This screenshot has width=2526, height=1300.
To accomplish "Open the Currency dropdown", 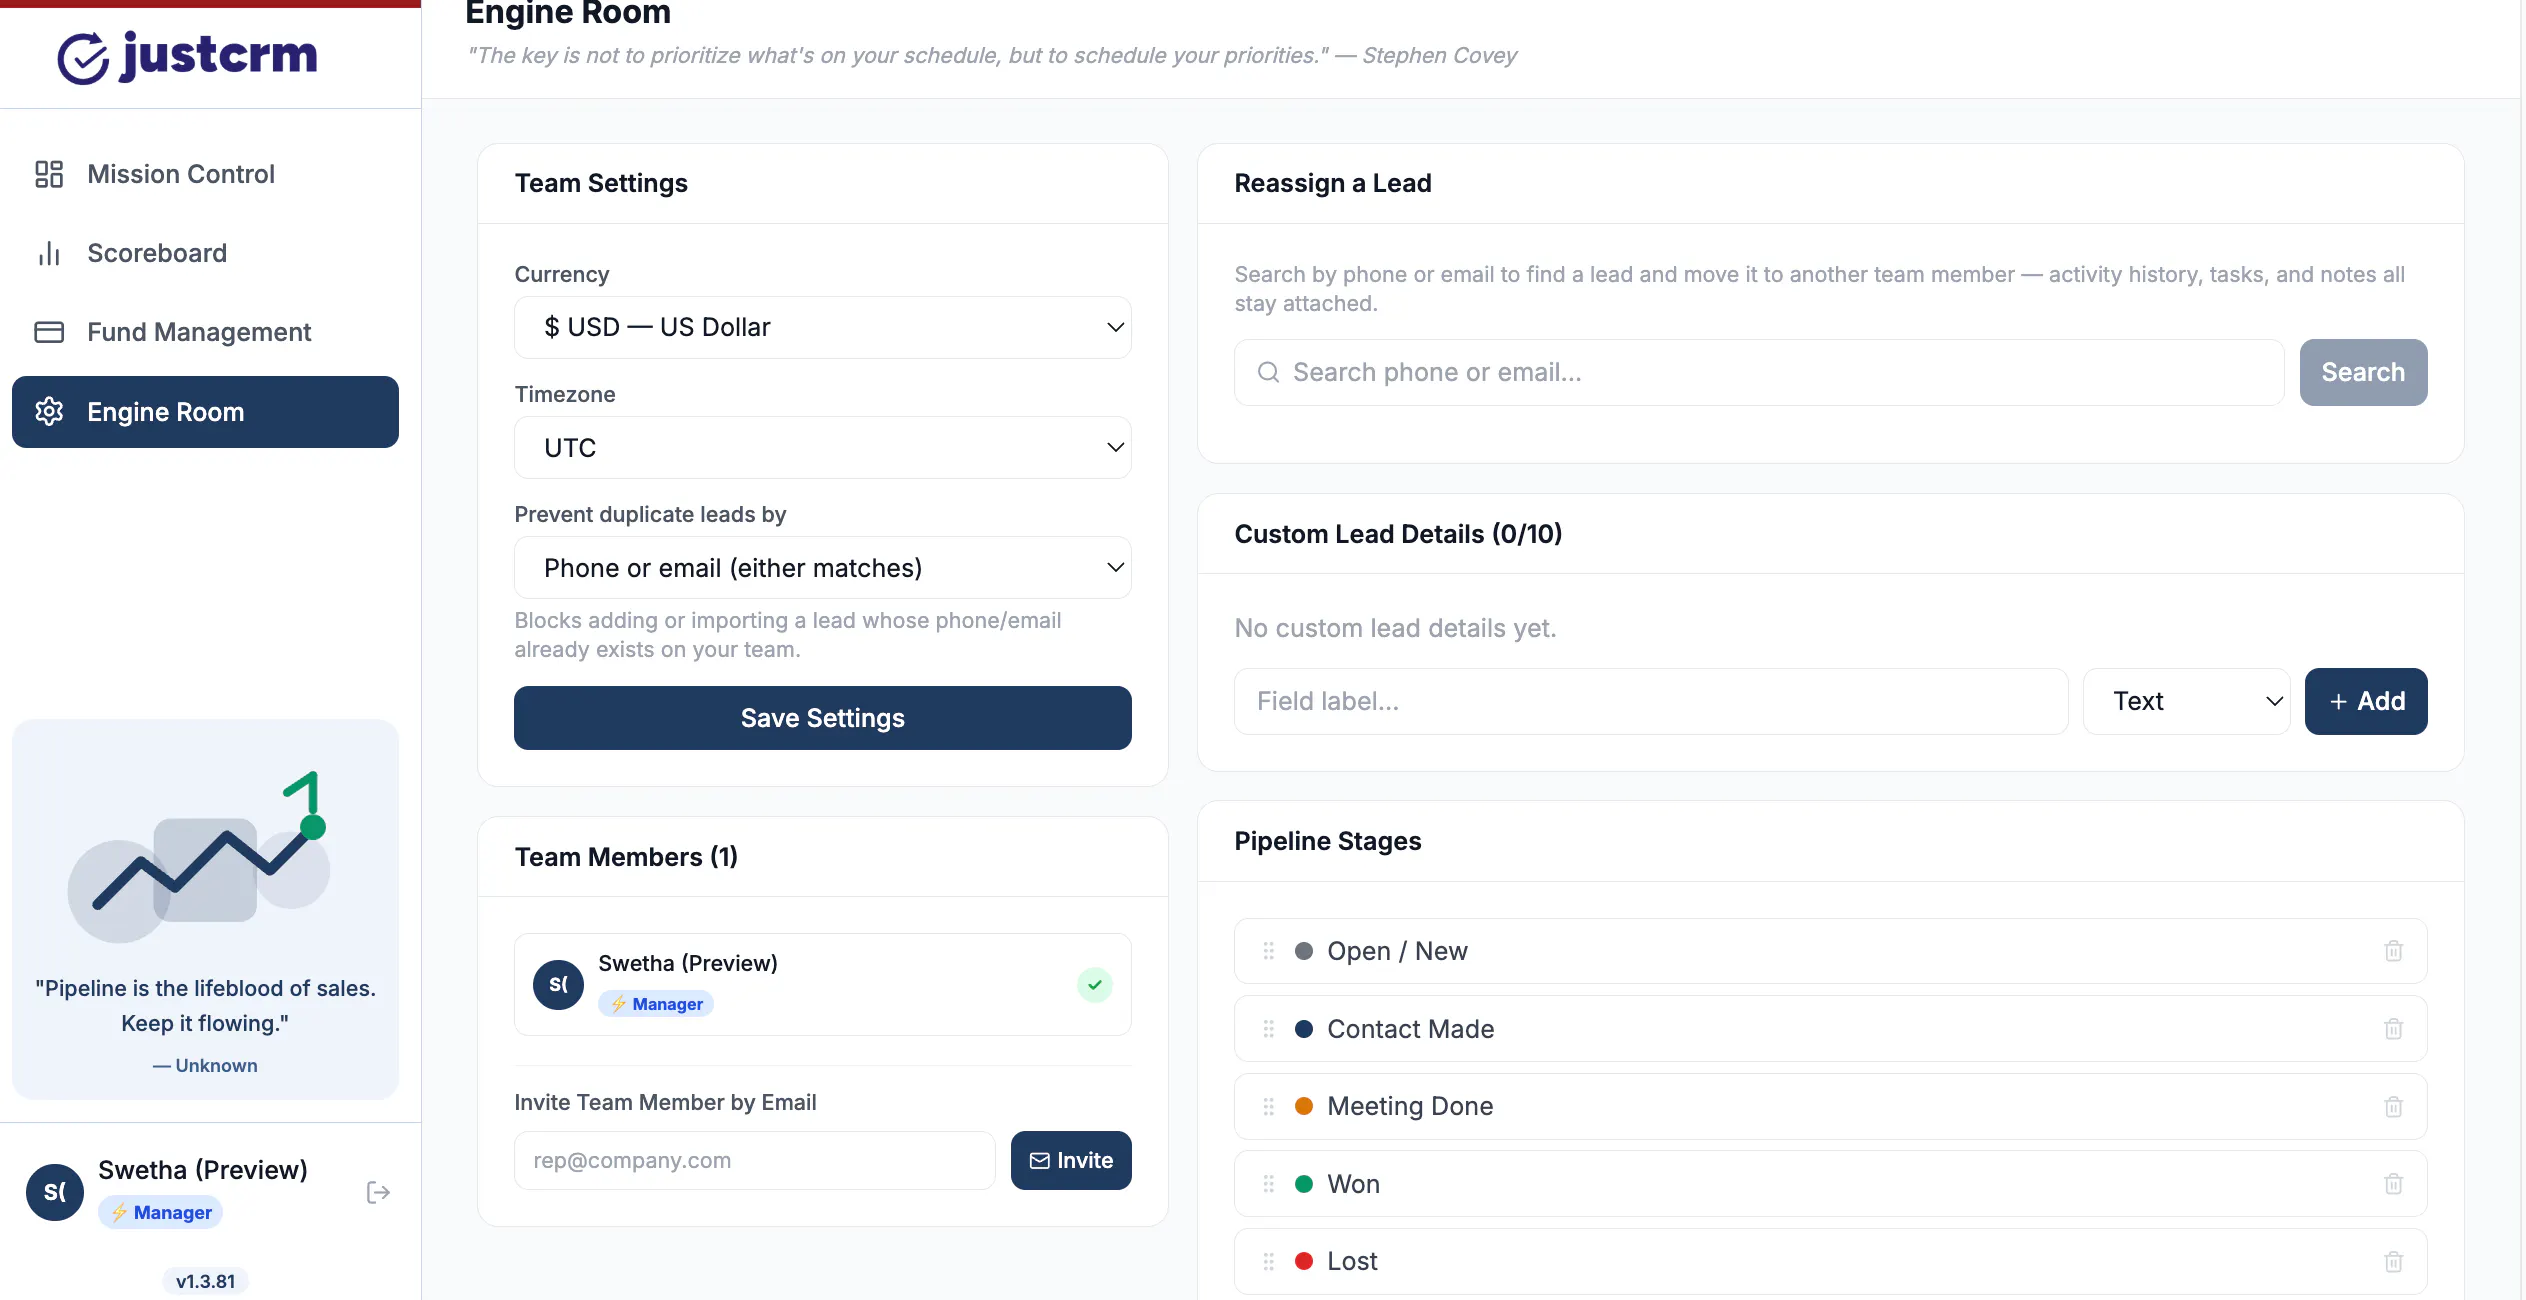I will (x=822, y=327).
